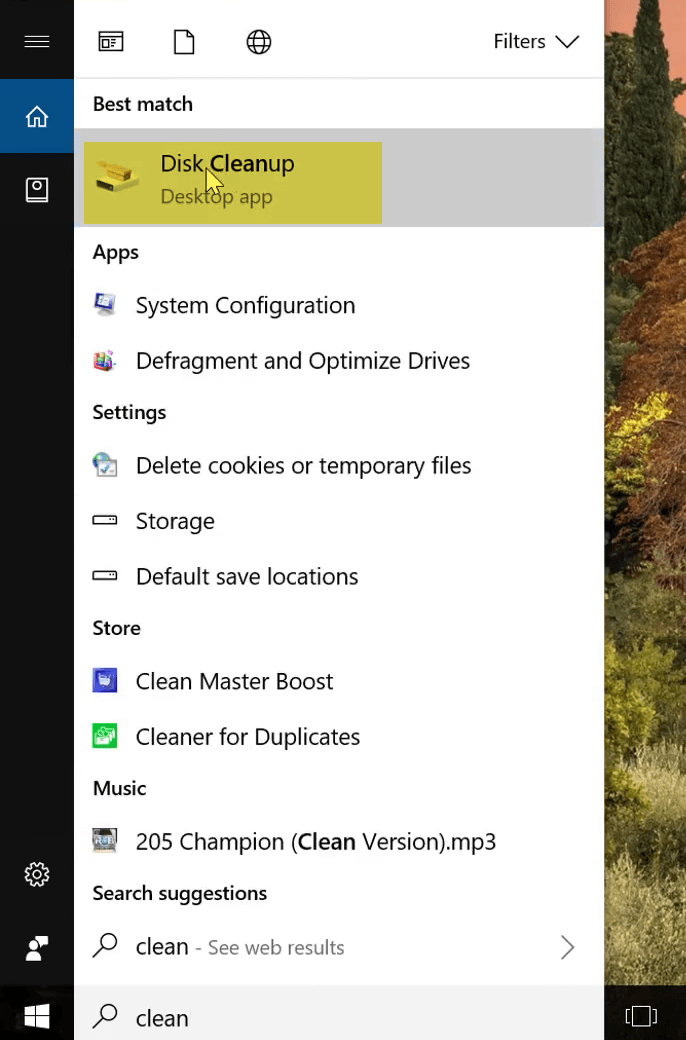The width and height of the screenshot is (686, 1040).
Task: Open the Windows Start button
Action: pyautogui.click(x=36, y=1016)
